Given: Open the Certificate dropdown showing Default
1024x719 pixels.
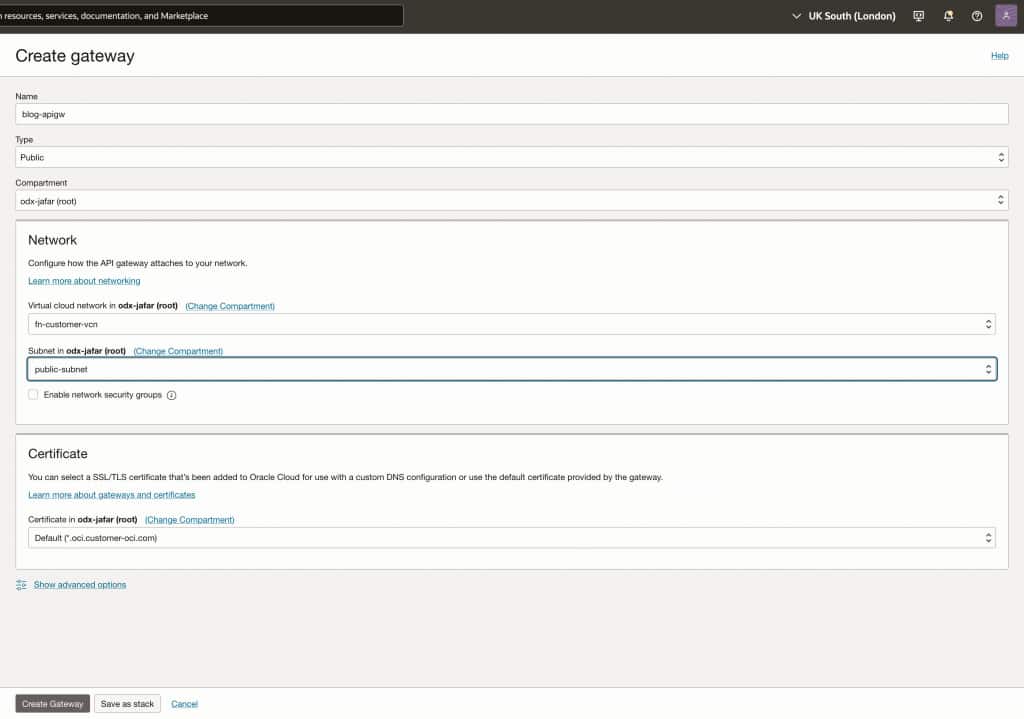Looking at the screenshot, I should (511, 538).
